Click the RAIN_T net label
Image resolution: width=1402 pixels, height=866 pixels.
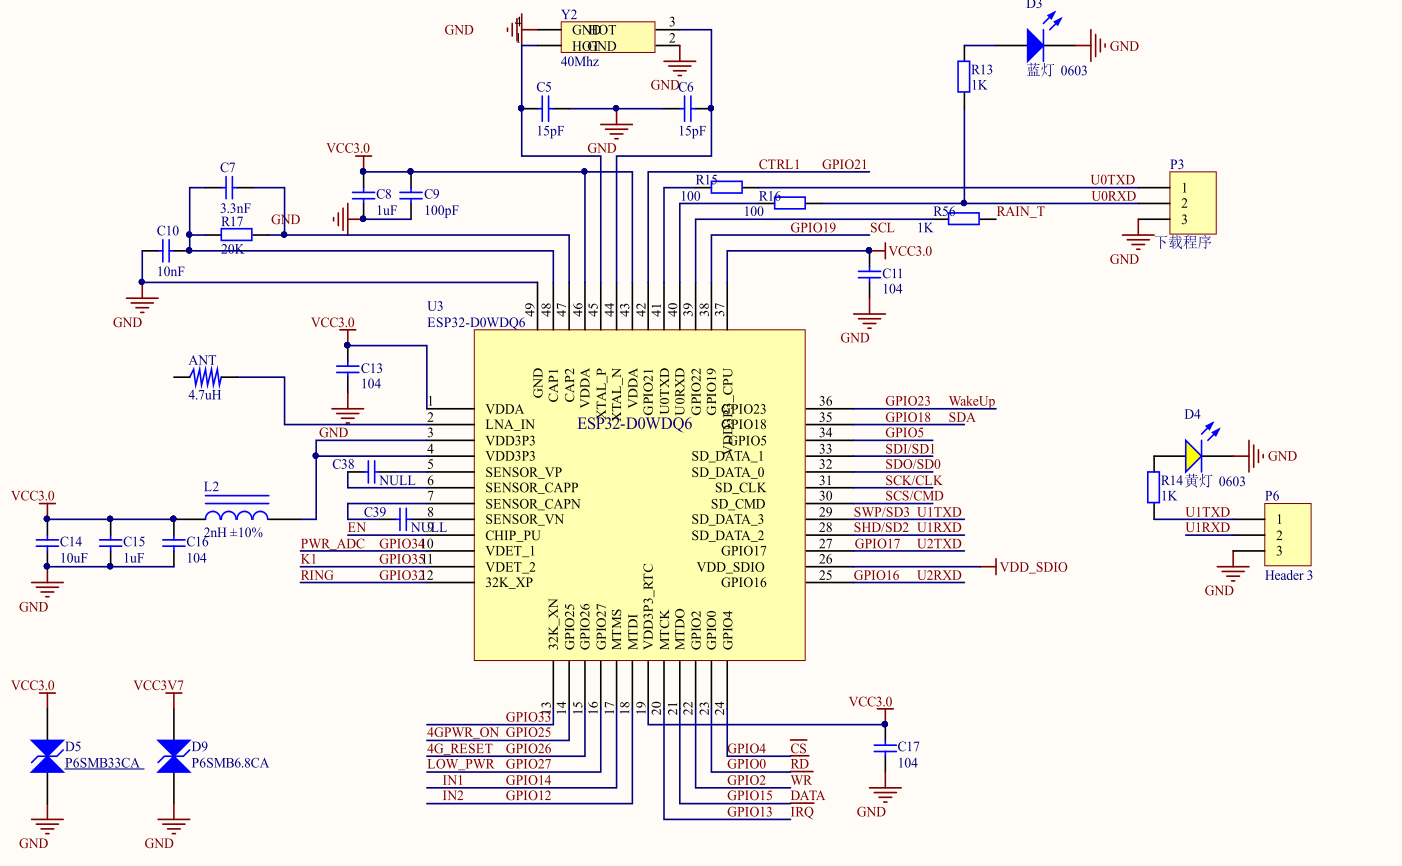[x=1020, y=211]
